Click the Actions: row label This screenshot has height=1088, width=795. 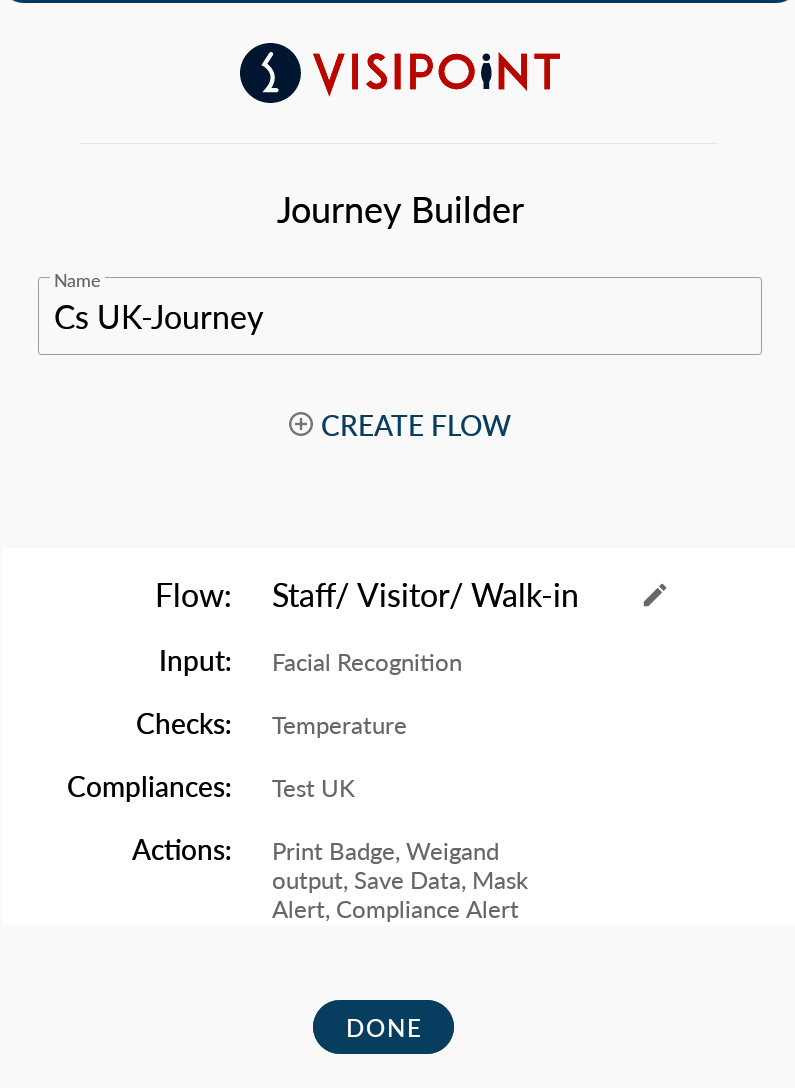point(182,851)
